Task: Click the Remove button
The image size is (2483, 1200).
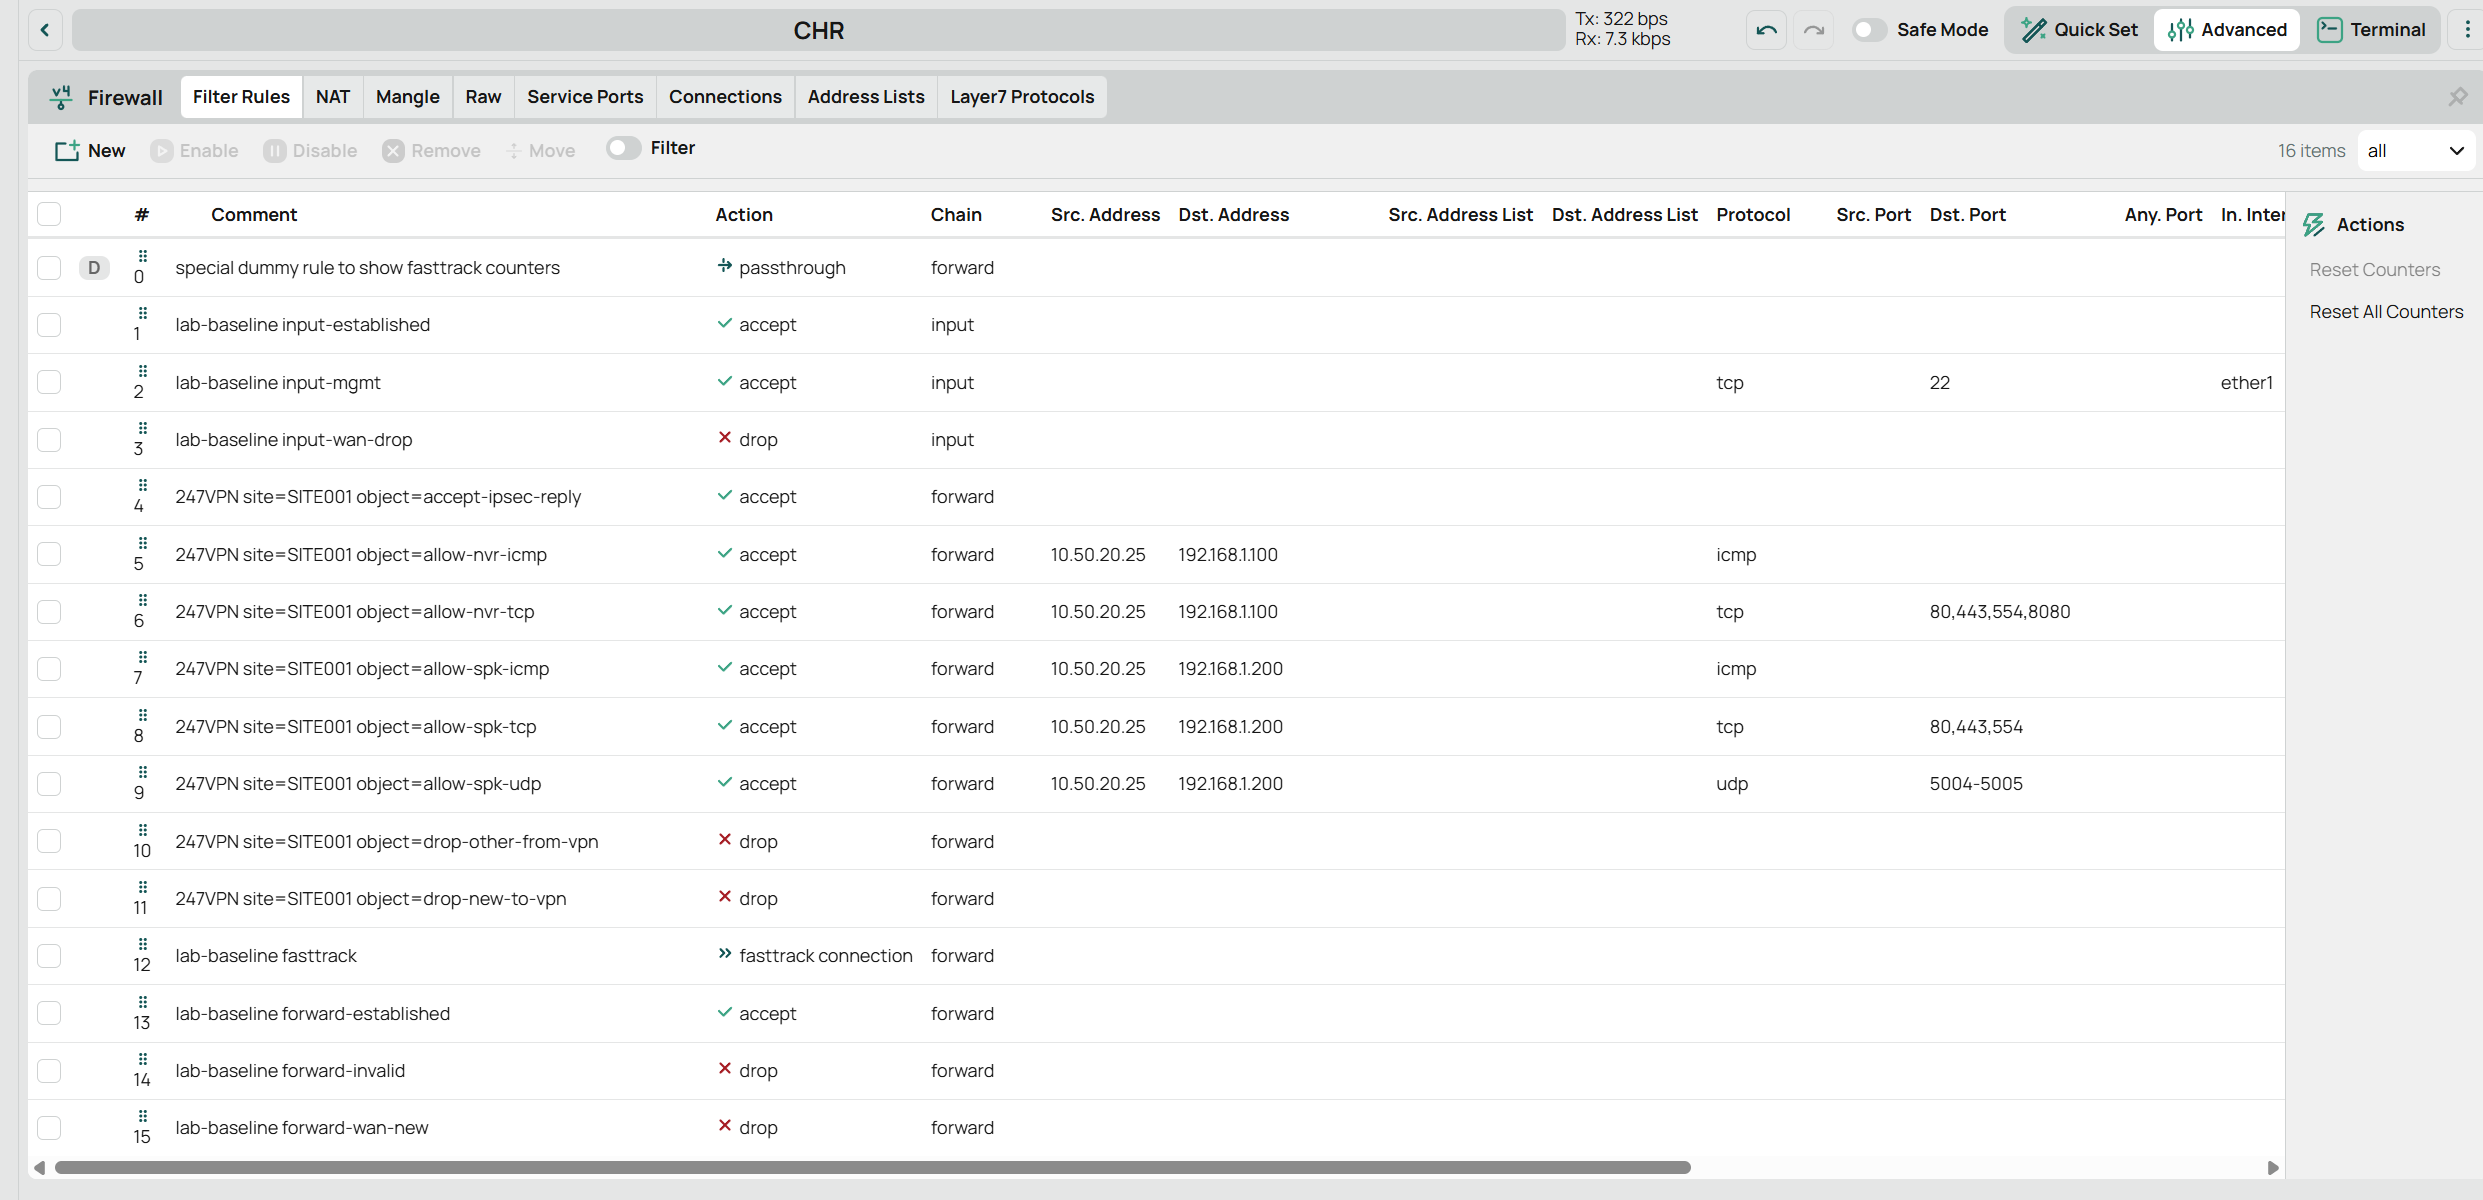Action: (x=431, y=151)
